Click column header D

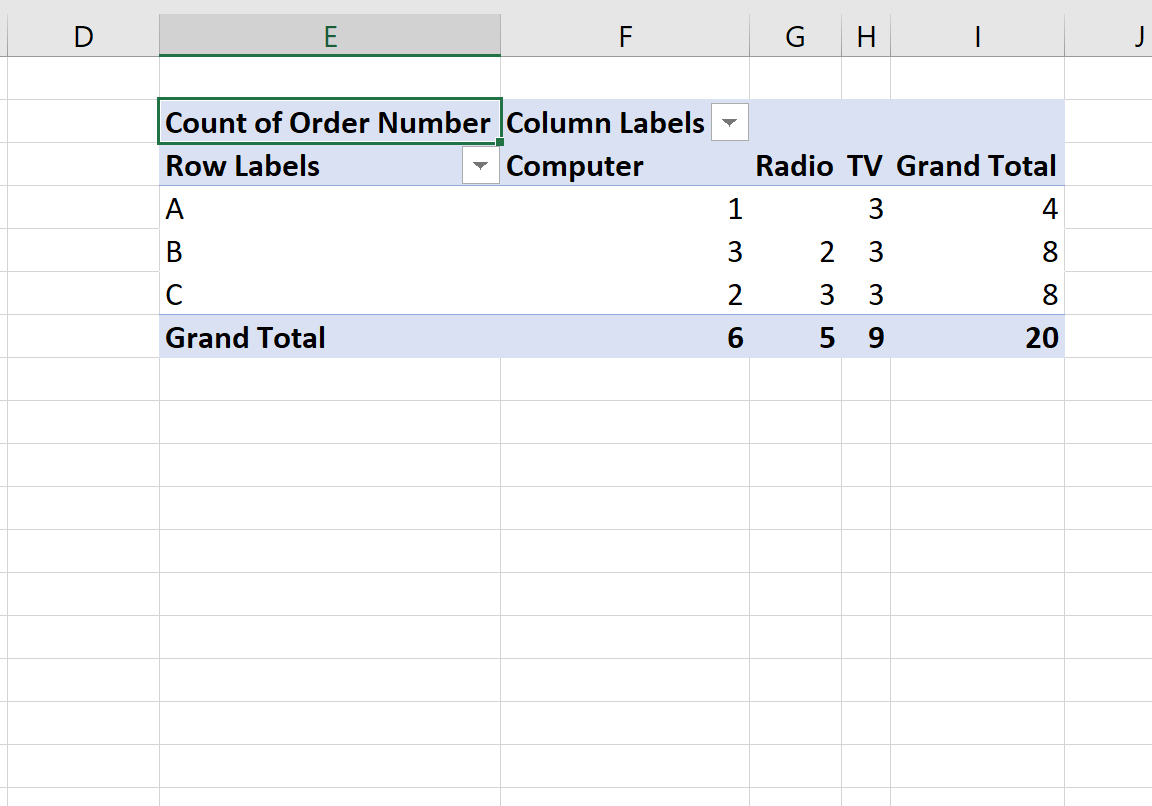coord(83,36)
